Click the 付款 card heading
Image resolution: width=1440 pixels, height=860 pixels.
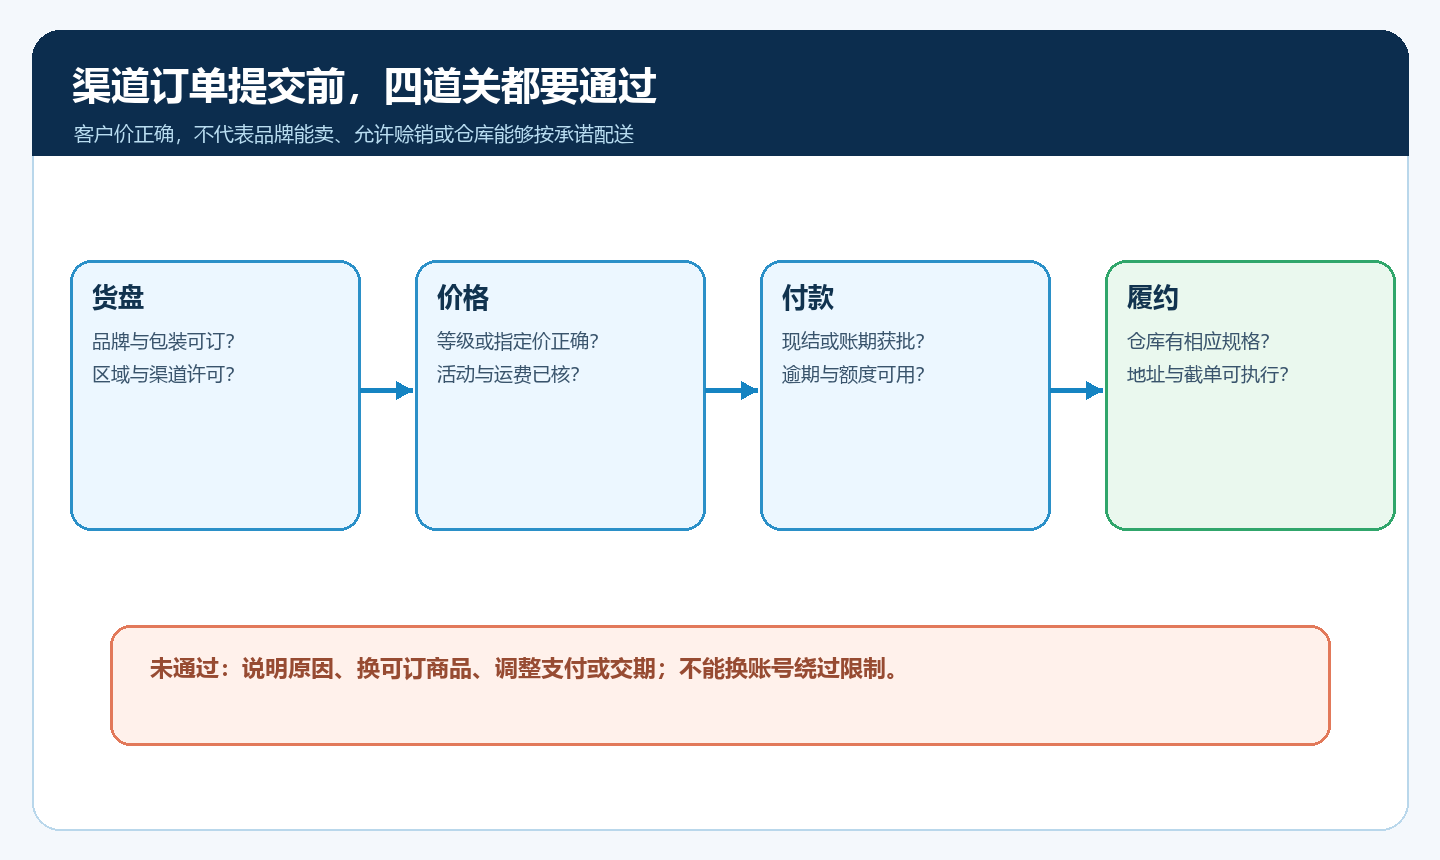click(x=808, y=297)
